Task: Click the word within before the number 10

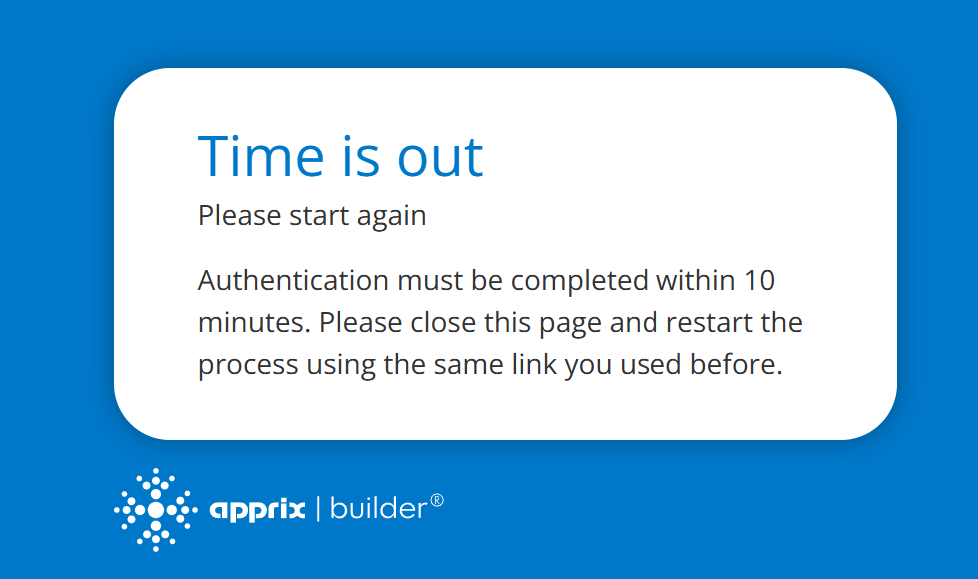Action: [696, 280]
